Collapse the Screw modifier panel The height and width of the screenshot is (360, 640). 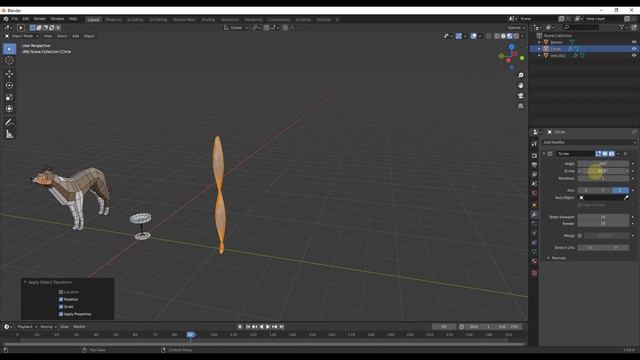[544, 154]
